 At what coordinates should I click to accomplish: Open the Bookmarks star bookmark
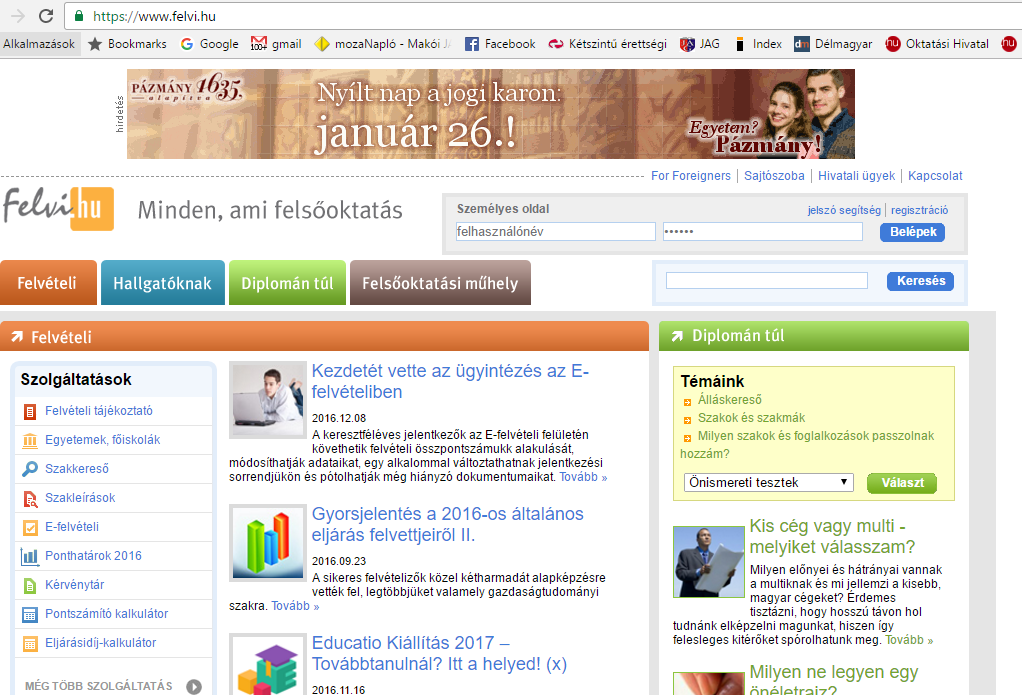[95, 44]
